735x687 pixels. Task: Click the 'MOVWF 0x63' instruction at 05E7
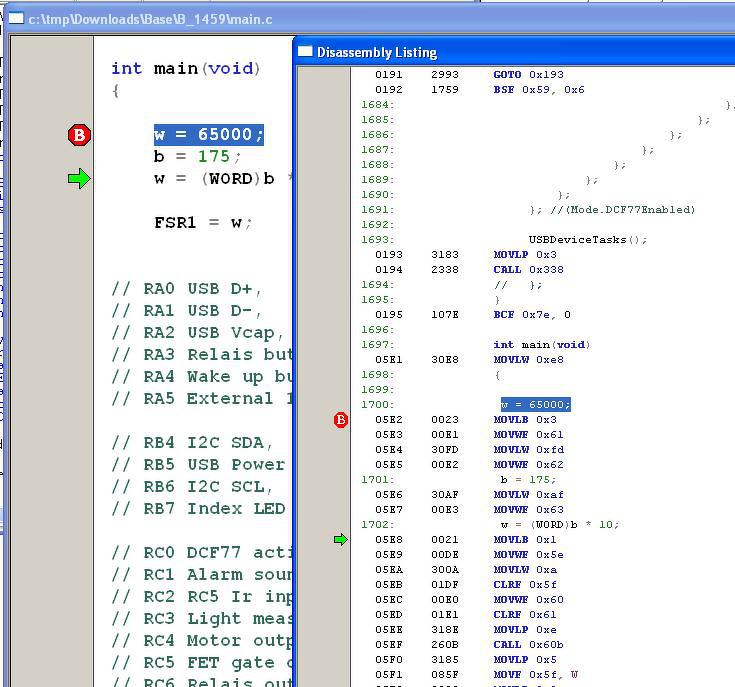point(528,509)
